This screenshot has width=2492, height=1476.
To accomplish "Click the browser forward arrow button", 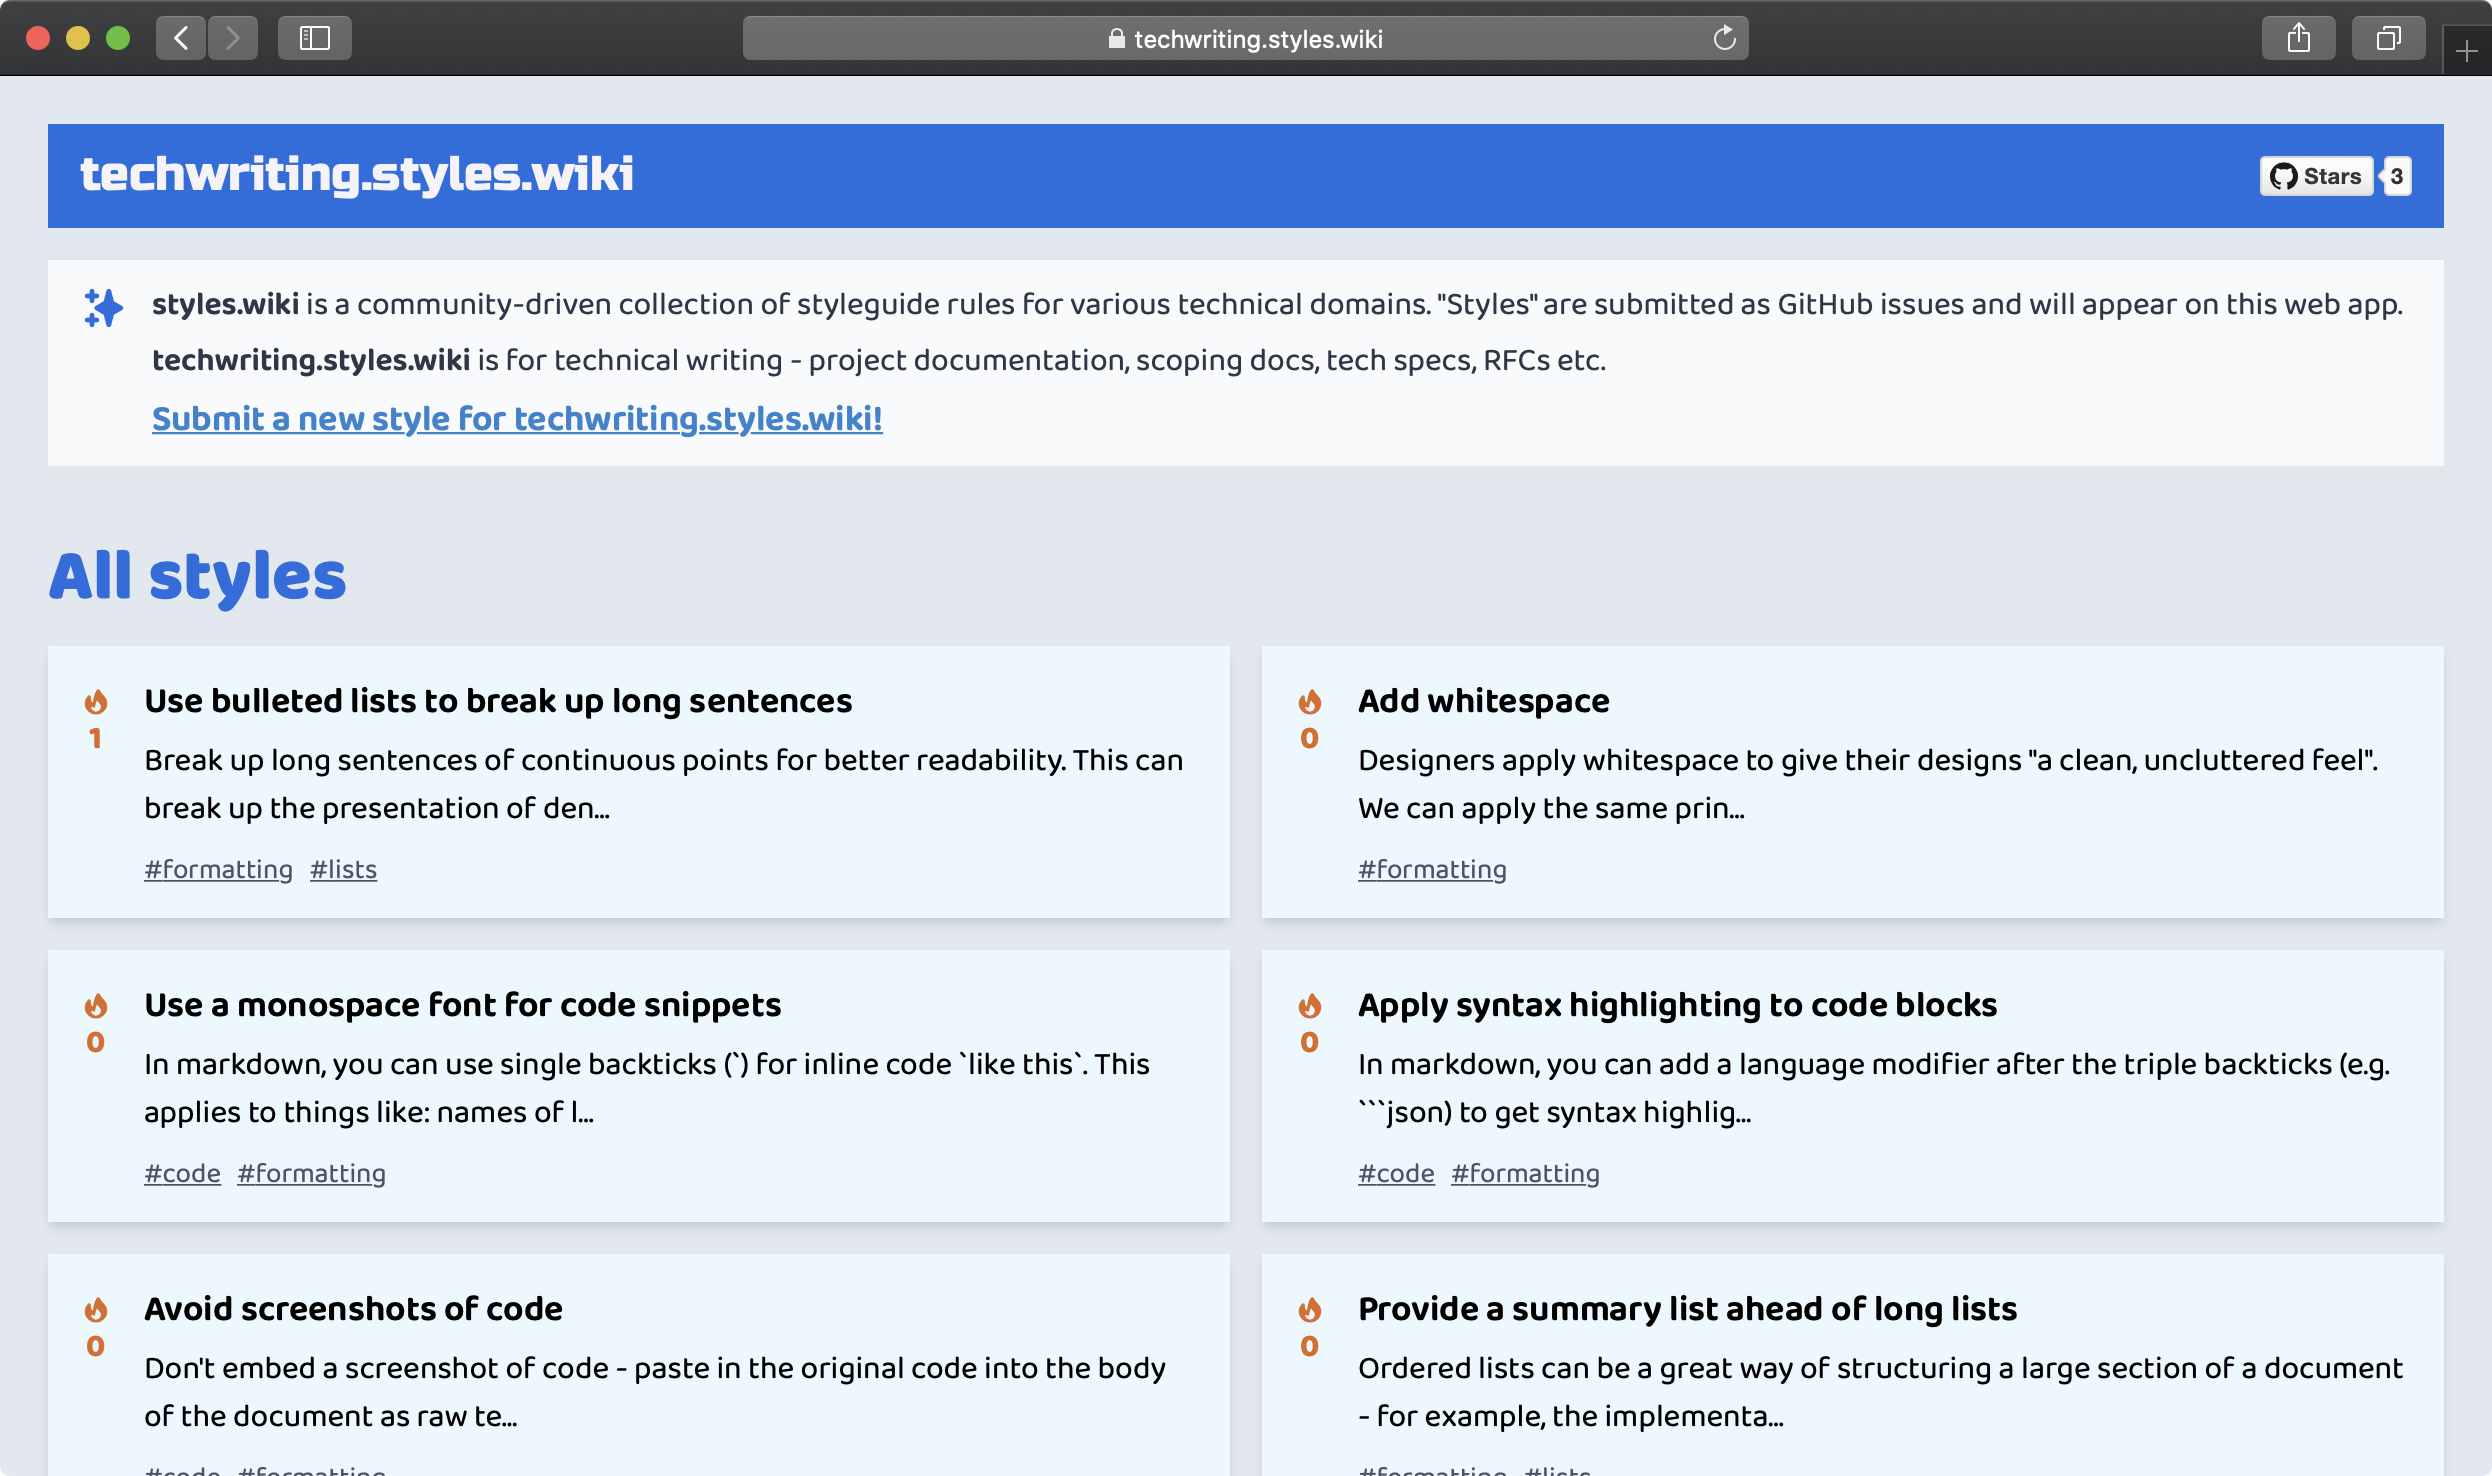I will coord(233,38).
